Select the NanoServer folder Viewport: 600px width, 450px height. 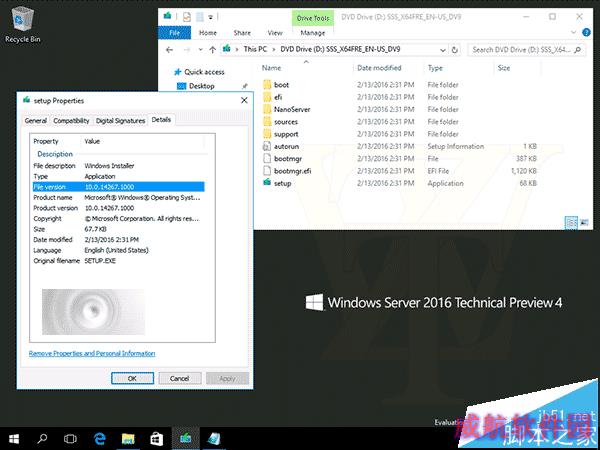(292, 109)
